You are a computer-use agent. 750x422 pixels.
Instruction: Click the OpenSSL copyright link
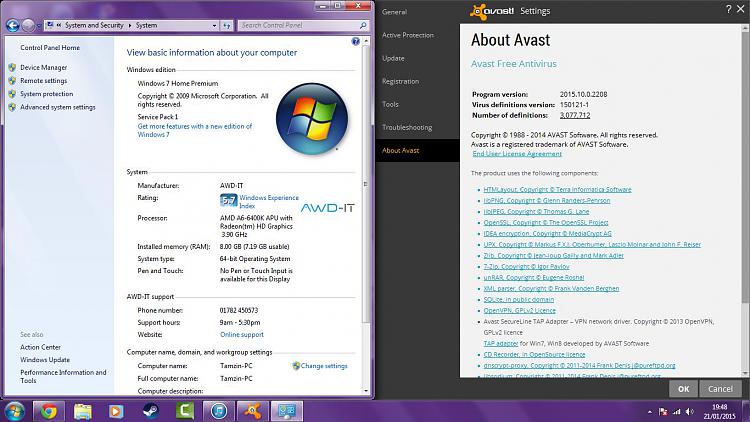(546, 222)
